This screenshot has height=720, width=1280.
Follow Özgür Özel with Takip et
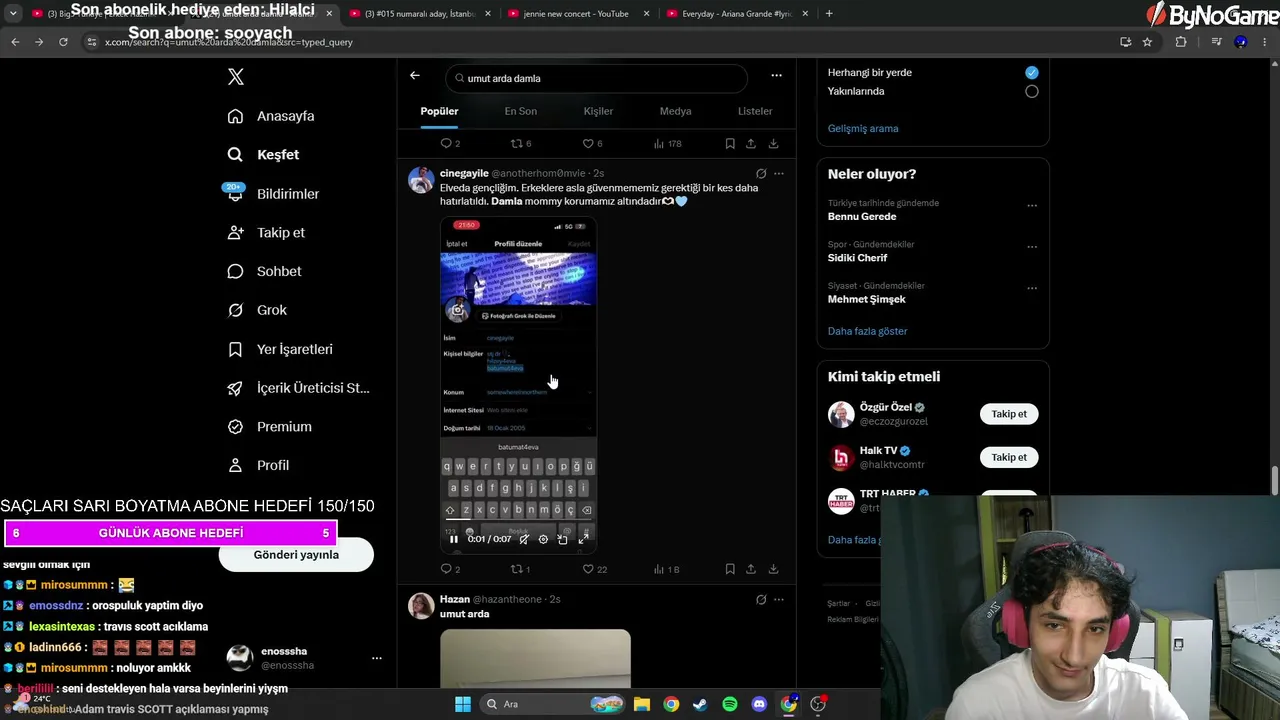coord(1009,414)
